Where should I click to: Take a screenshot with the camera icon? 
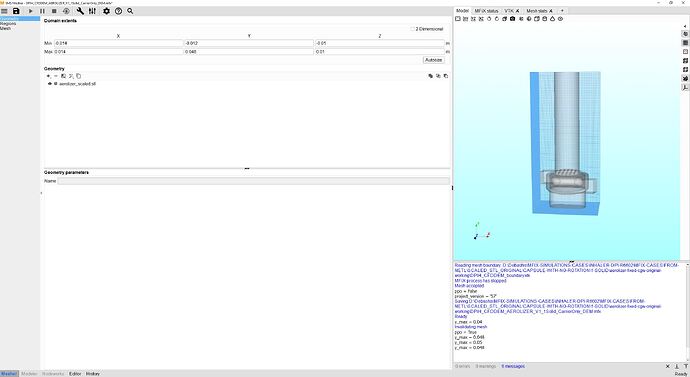point(513,19)
